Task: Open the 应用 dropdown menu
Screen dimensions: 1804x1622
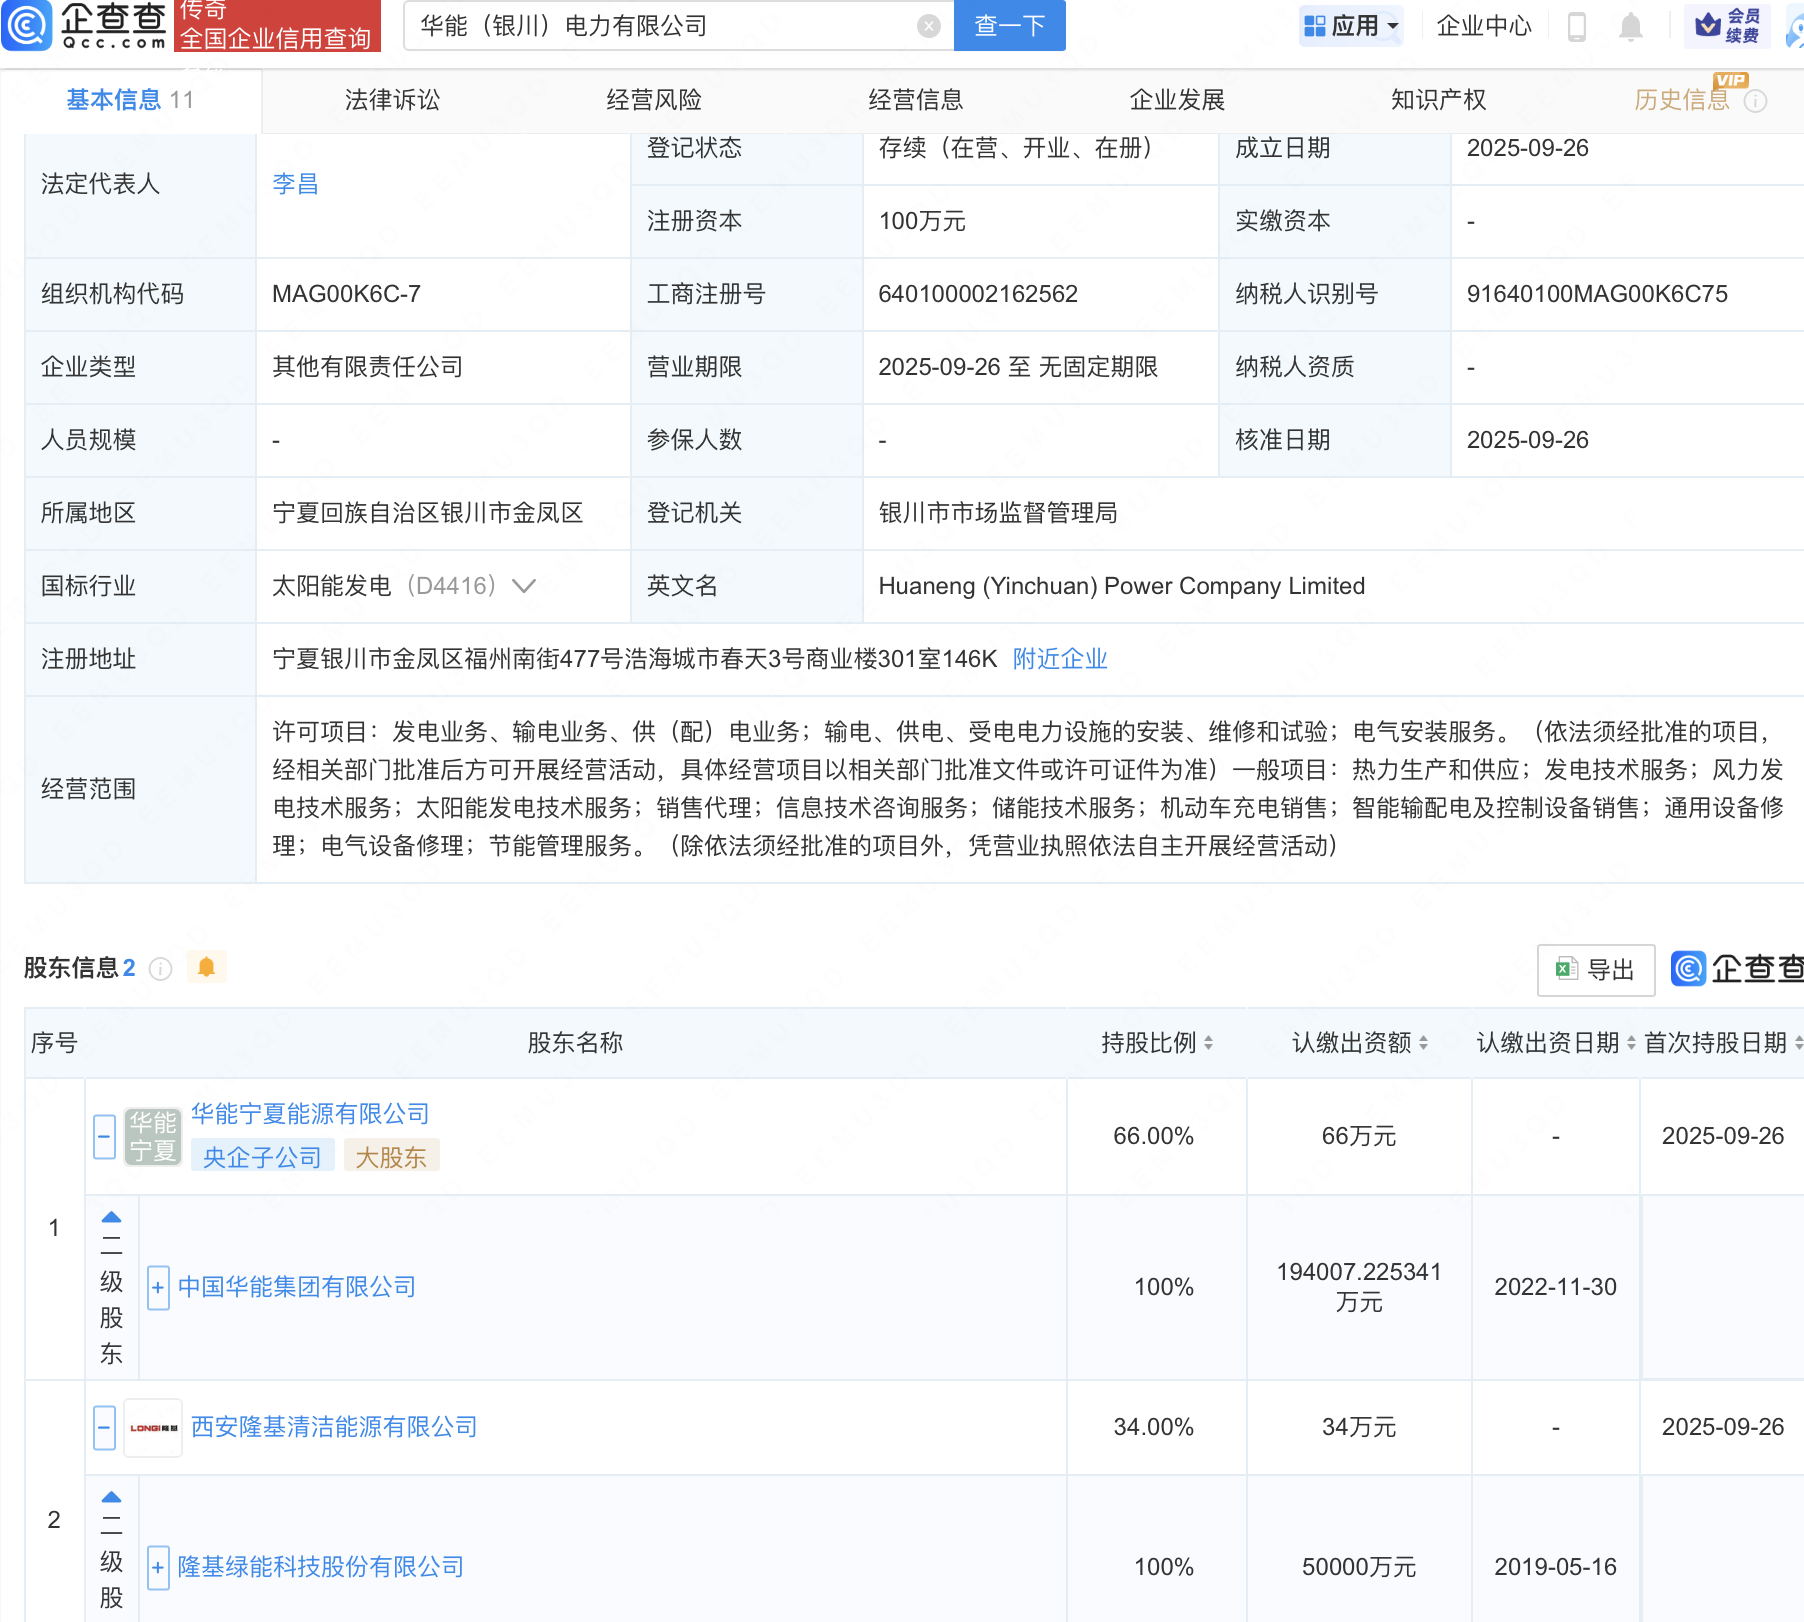Action: [x=1352, y=26]
